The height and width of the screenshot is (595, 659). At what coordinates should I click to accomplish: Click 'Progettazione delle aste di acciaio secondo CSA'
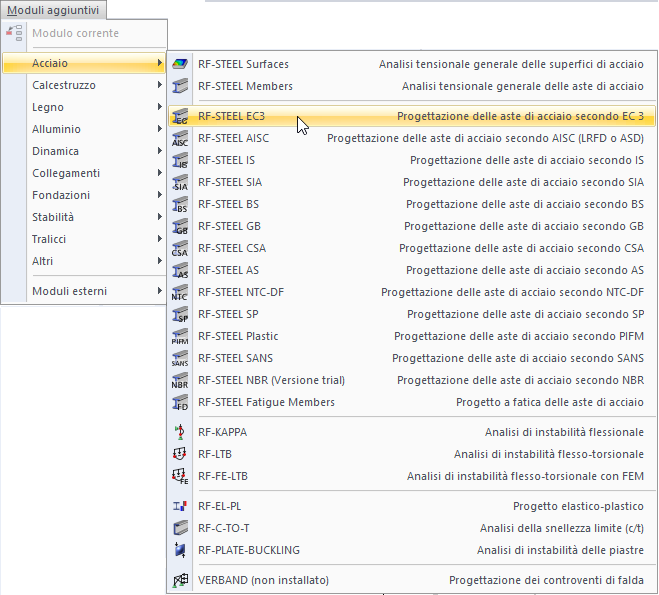pos(522,248)
